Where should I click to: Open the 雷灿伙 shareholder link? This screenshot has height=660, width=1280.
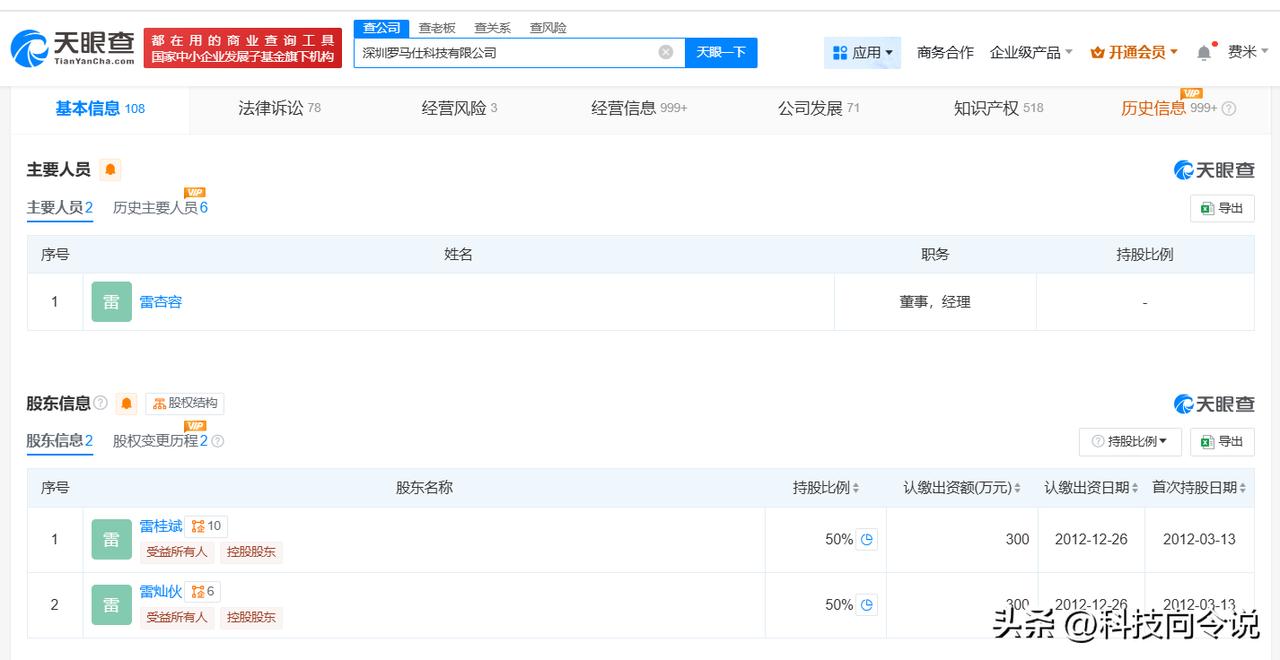click(x=160, y=592)
